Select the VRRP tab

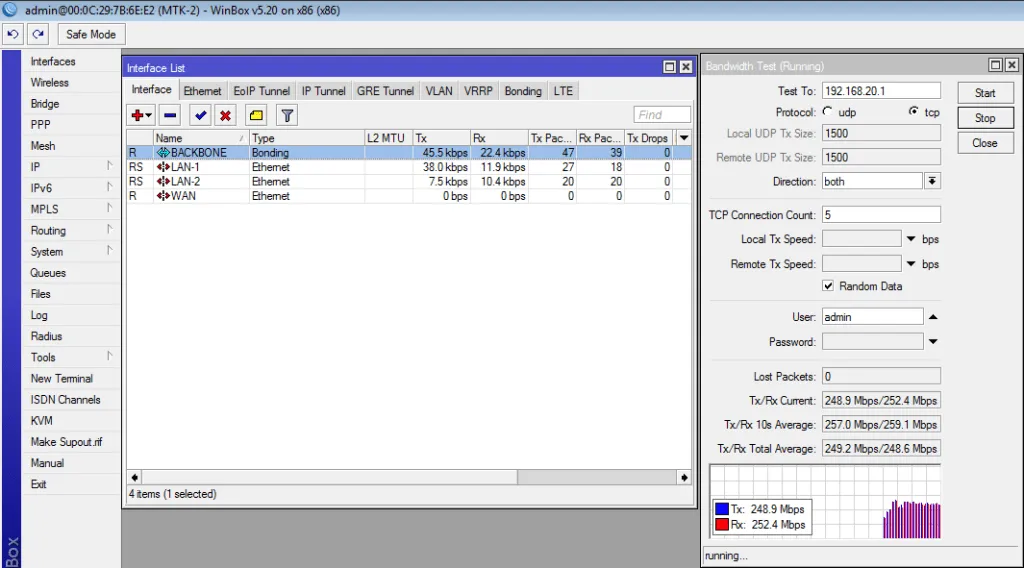pos(478,91)
